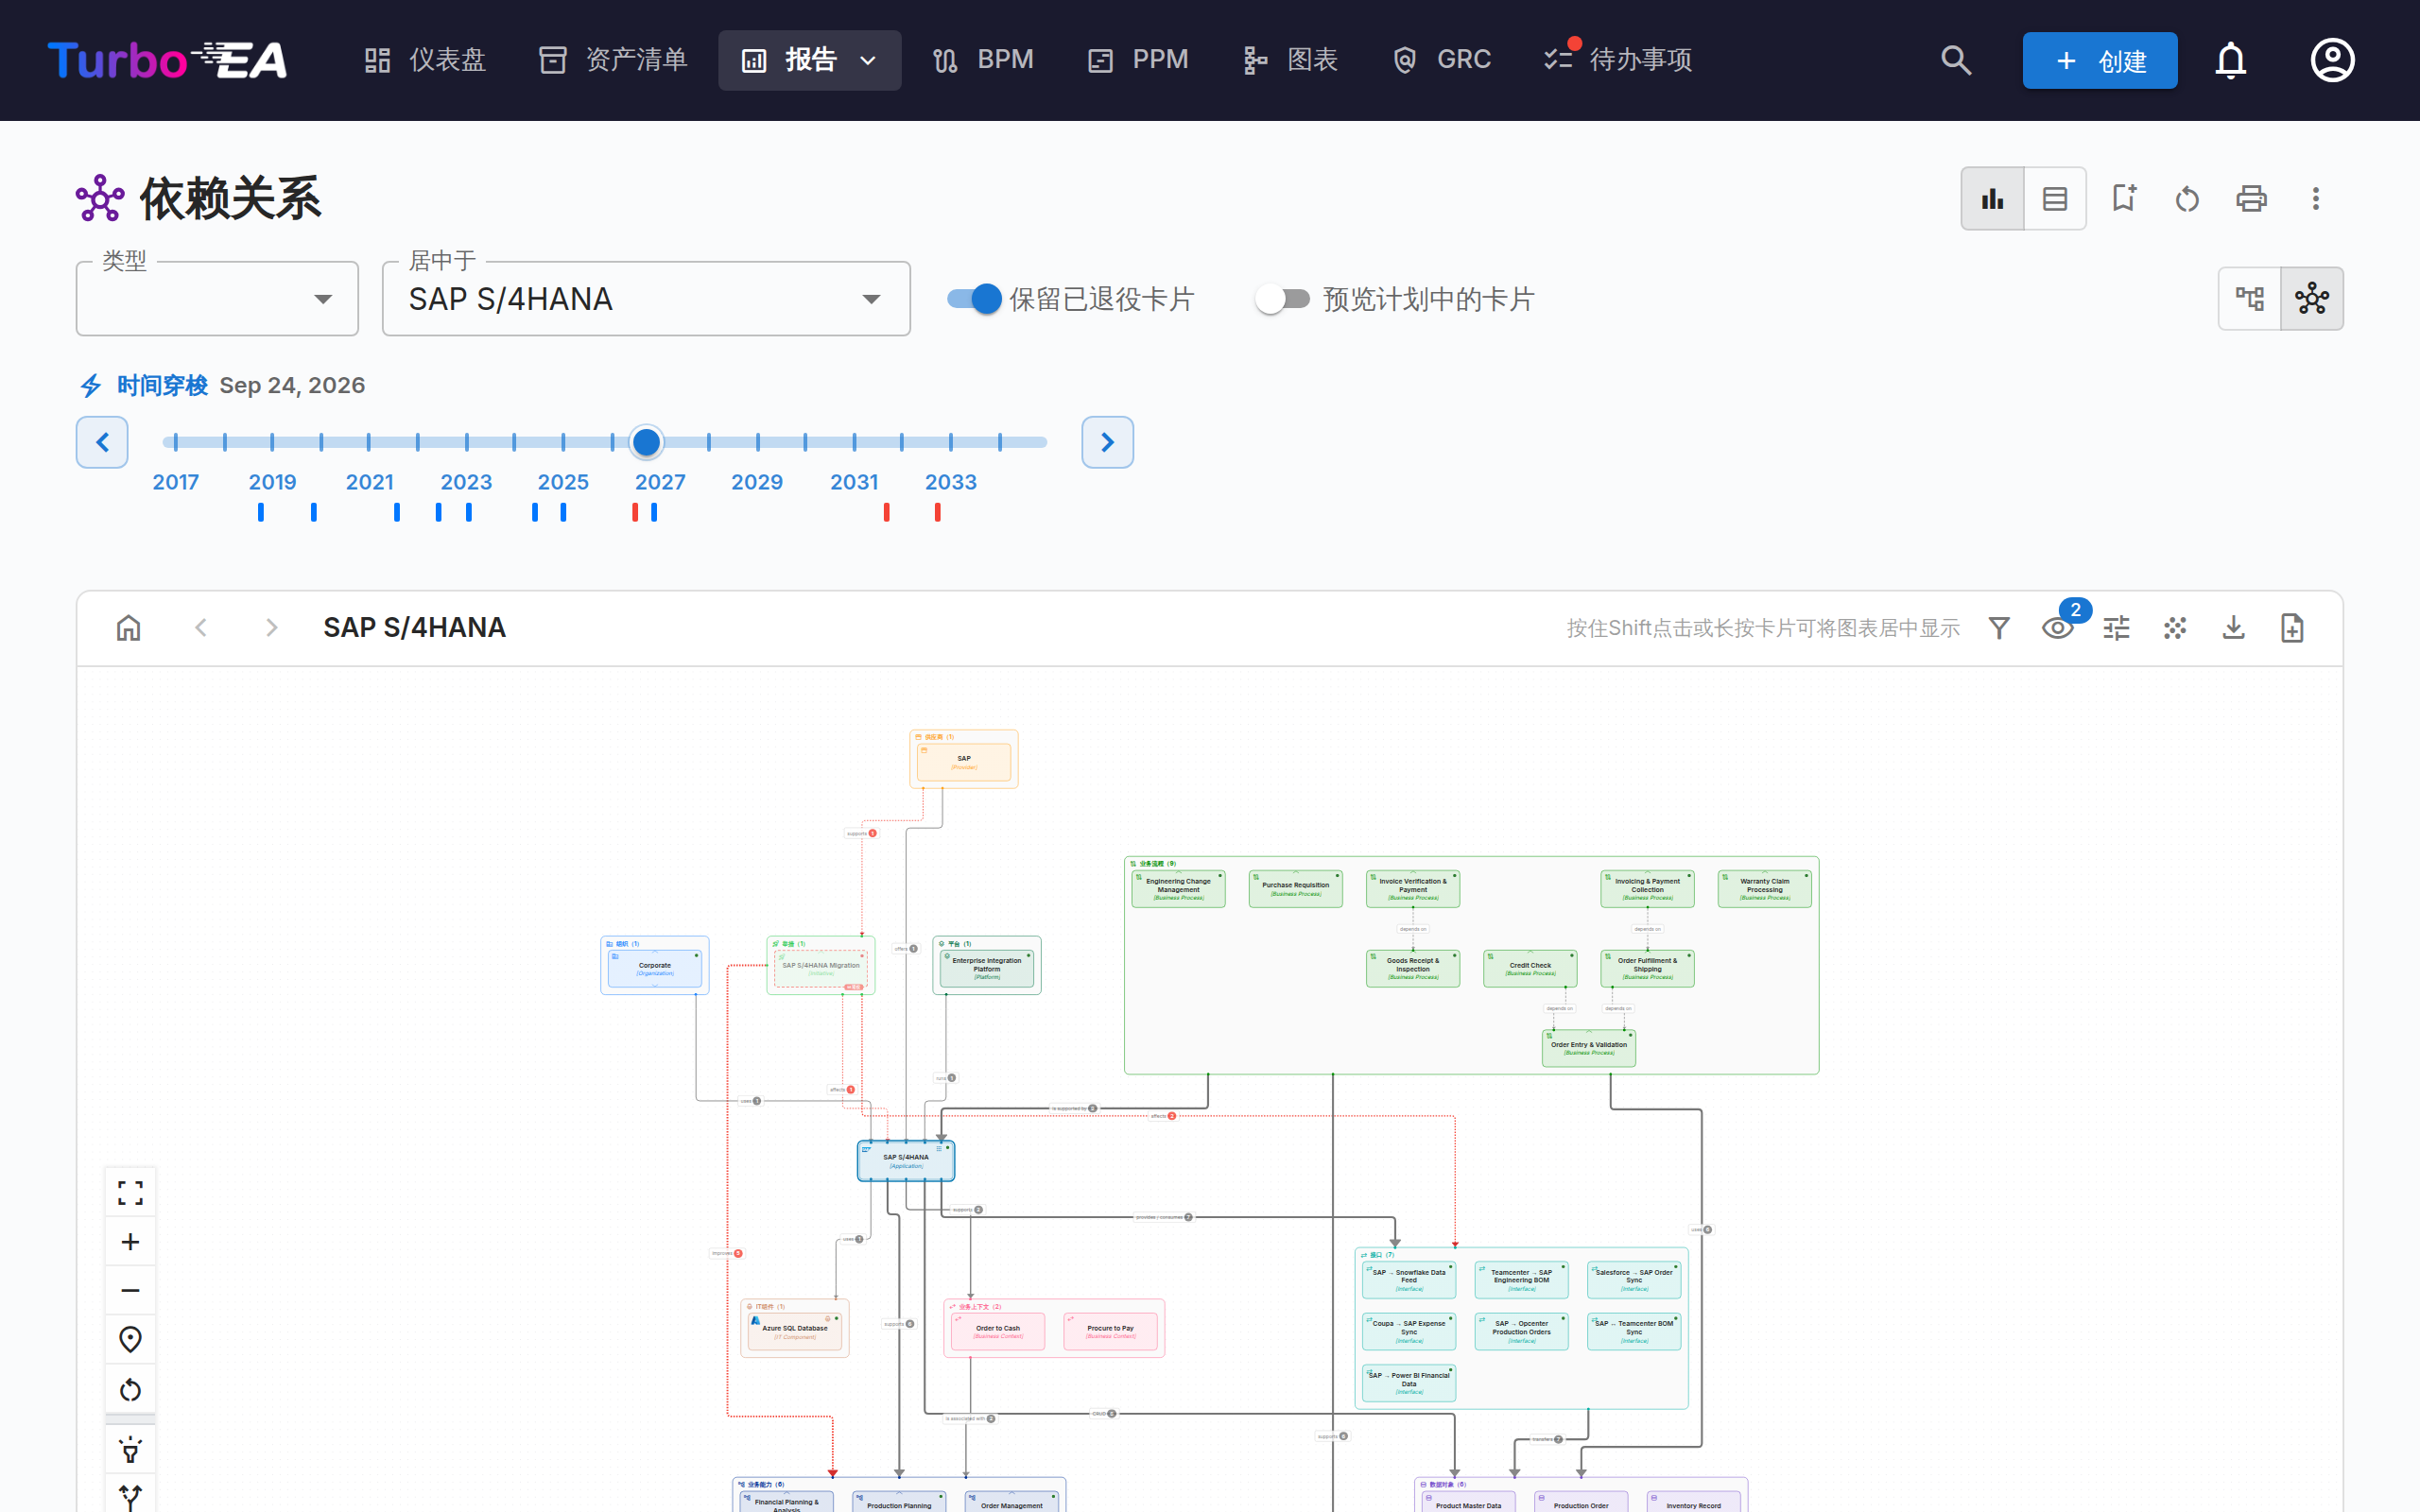Print the dependency report
The width and height of the screenshot is (2420, 1512).
2251,198
